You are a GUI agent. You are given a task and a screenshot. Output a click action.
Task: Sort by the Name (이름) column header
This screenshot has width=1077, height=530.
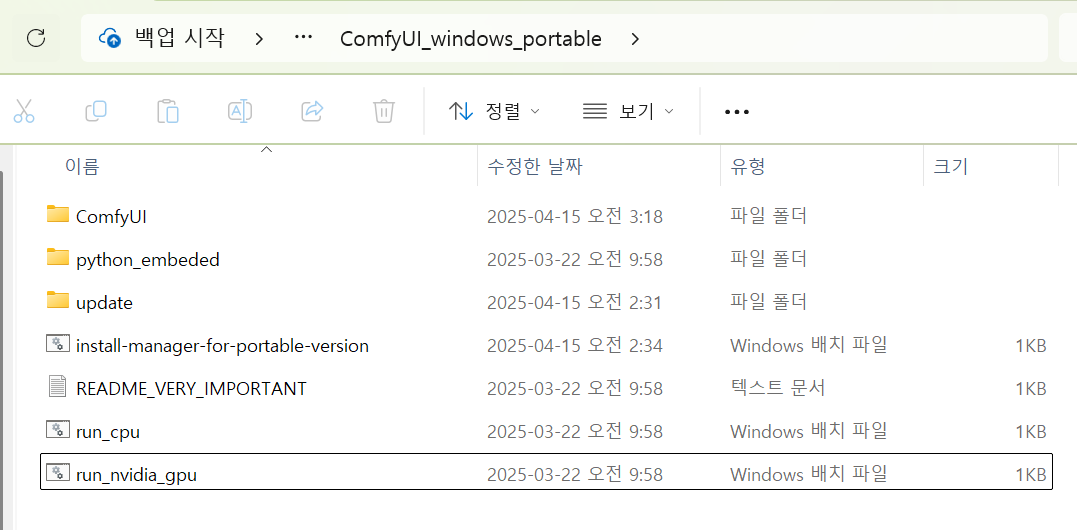click(x=82, y=166)
